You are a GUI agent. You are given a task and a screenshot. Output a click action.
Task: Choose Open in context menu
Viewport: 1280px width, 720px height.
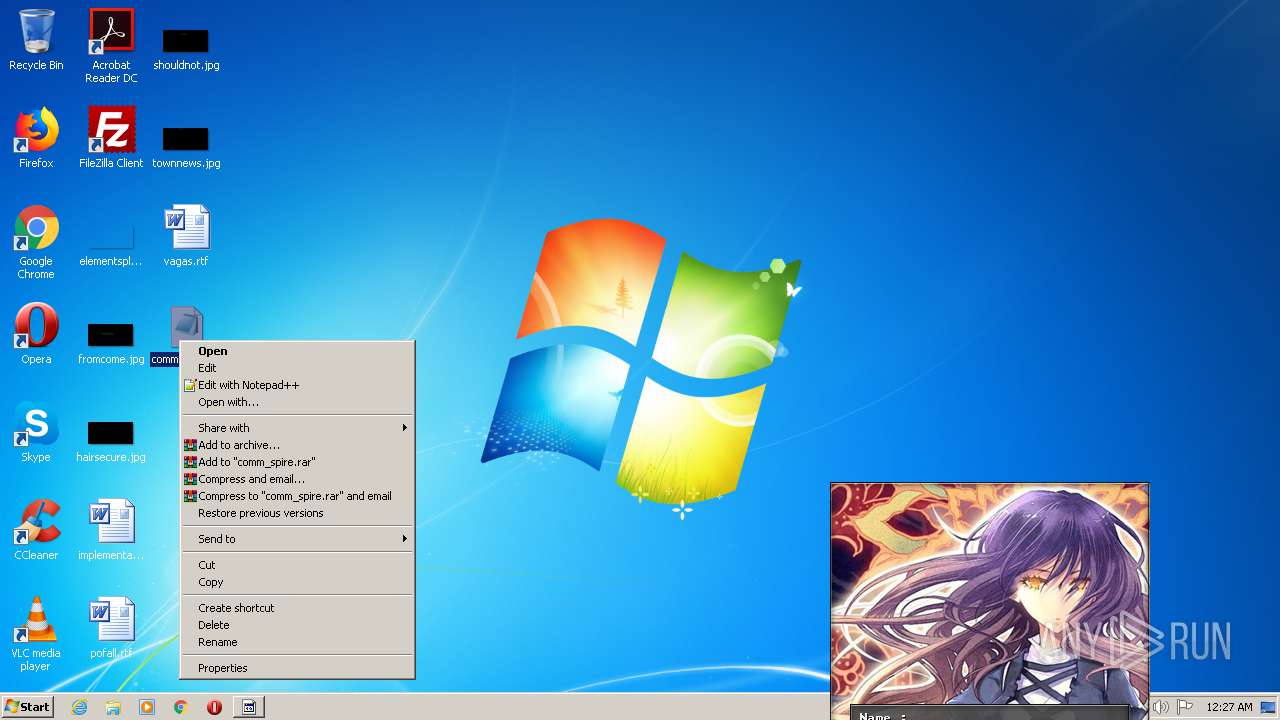pyautogui.click(x=297, y=351)
